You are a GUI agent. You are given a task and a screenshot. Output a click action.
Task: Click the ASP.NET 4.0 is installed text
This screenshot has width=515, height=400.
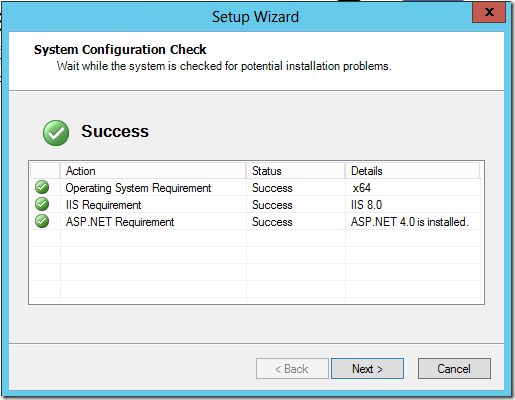click(410, 222)
